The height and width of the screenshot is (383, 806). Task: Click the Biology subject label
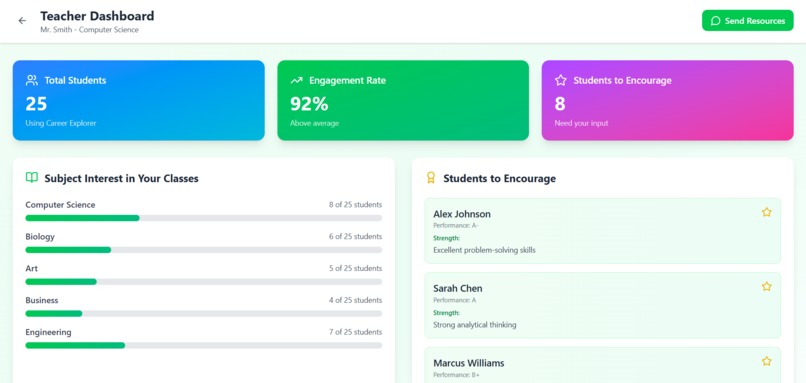[x=40, y=236]
